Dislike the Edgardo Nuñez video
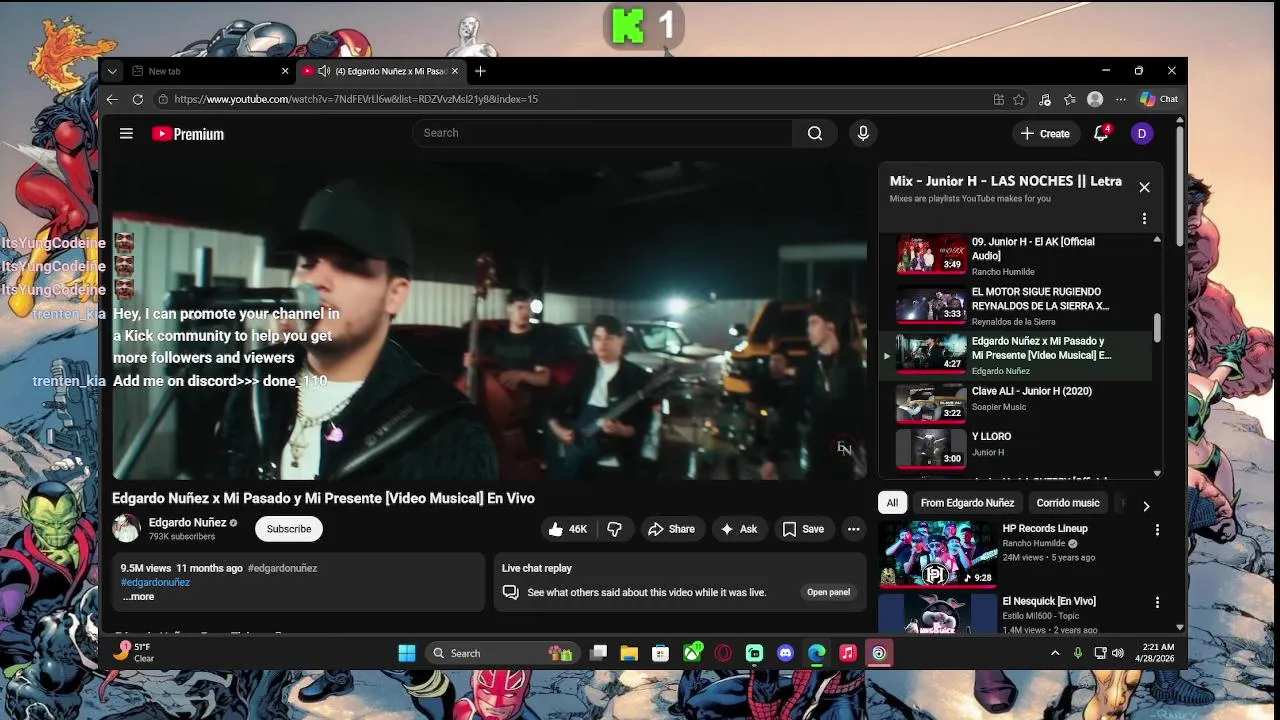 tap(615, 529)
